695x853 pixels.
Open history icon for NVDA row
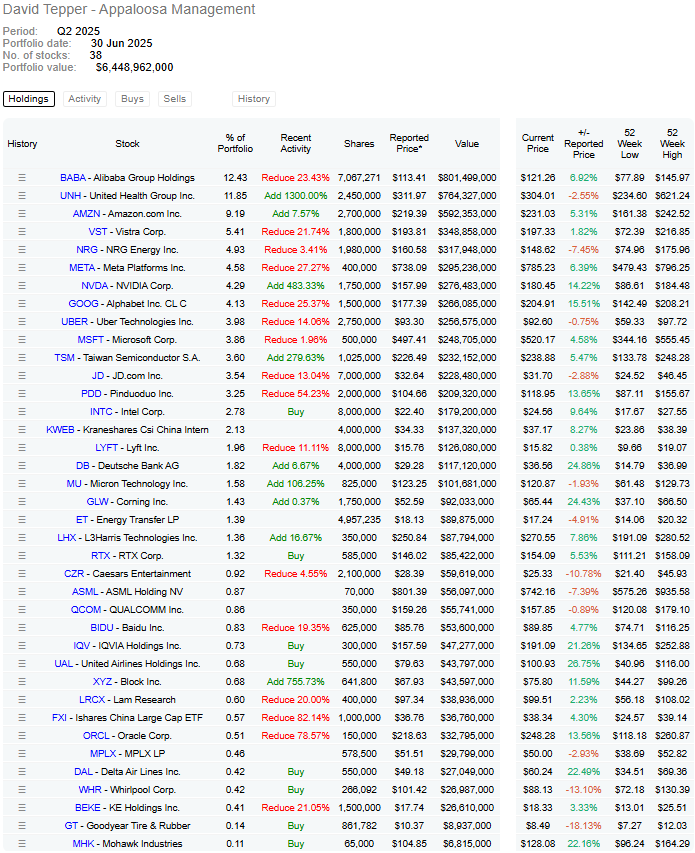click(22, 286)
